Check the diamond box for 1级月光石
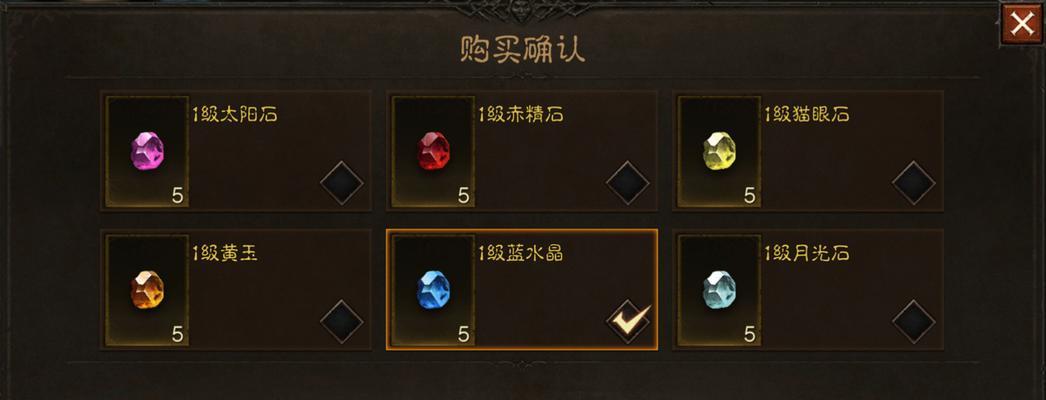1046x400 pixels. 914,321
